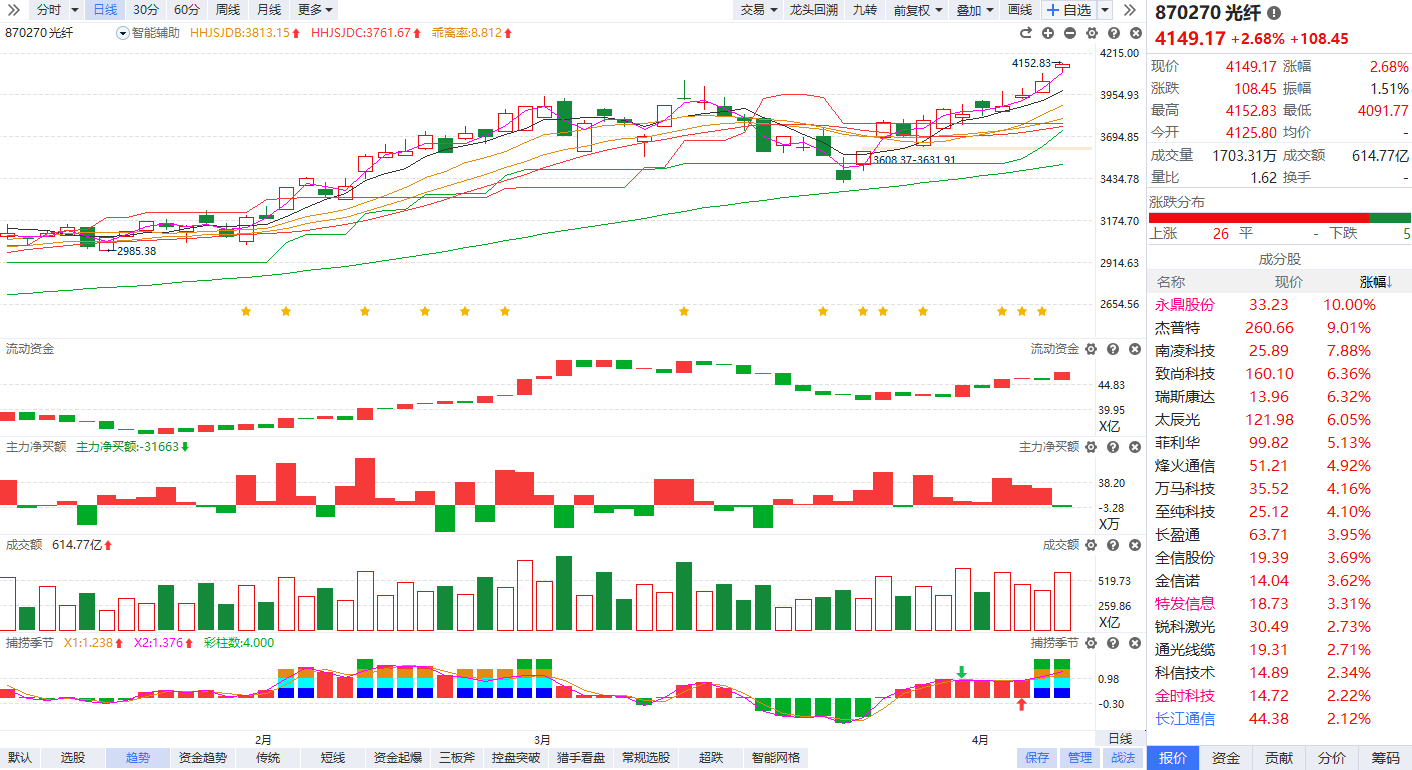Switch to 周线 chart period
This screenshot has height=770, width=1412.
[227, 10]
